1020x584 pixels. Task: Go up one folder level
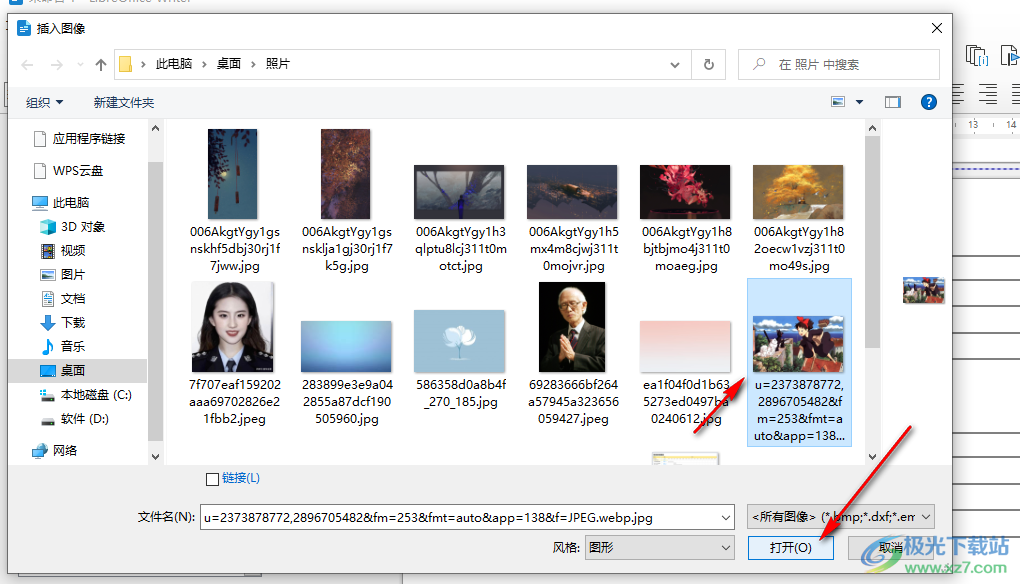pyautogui.click(x=100, y=64)
